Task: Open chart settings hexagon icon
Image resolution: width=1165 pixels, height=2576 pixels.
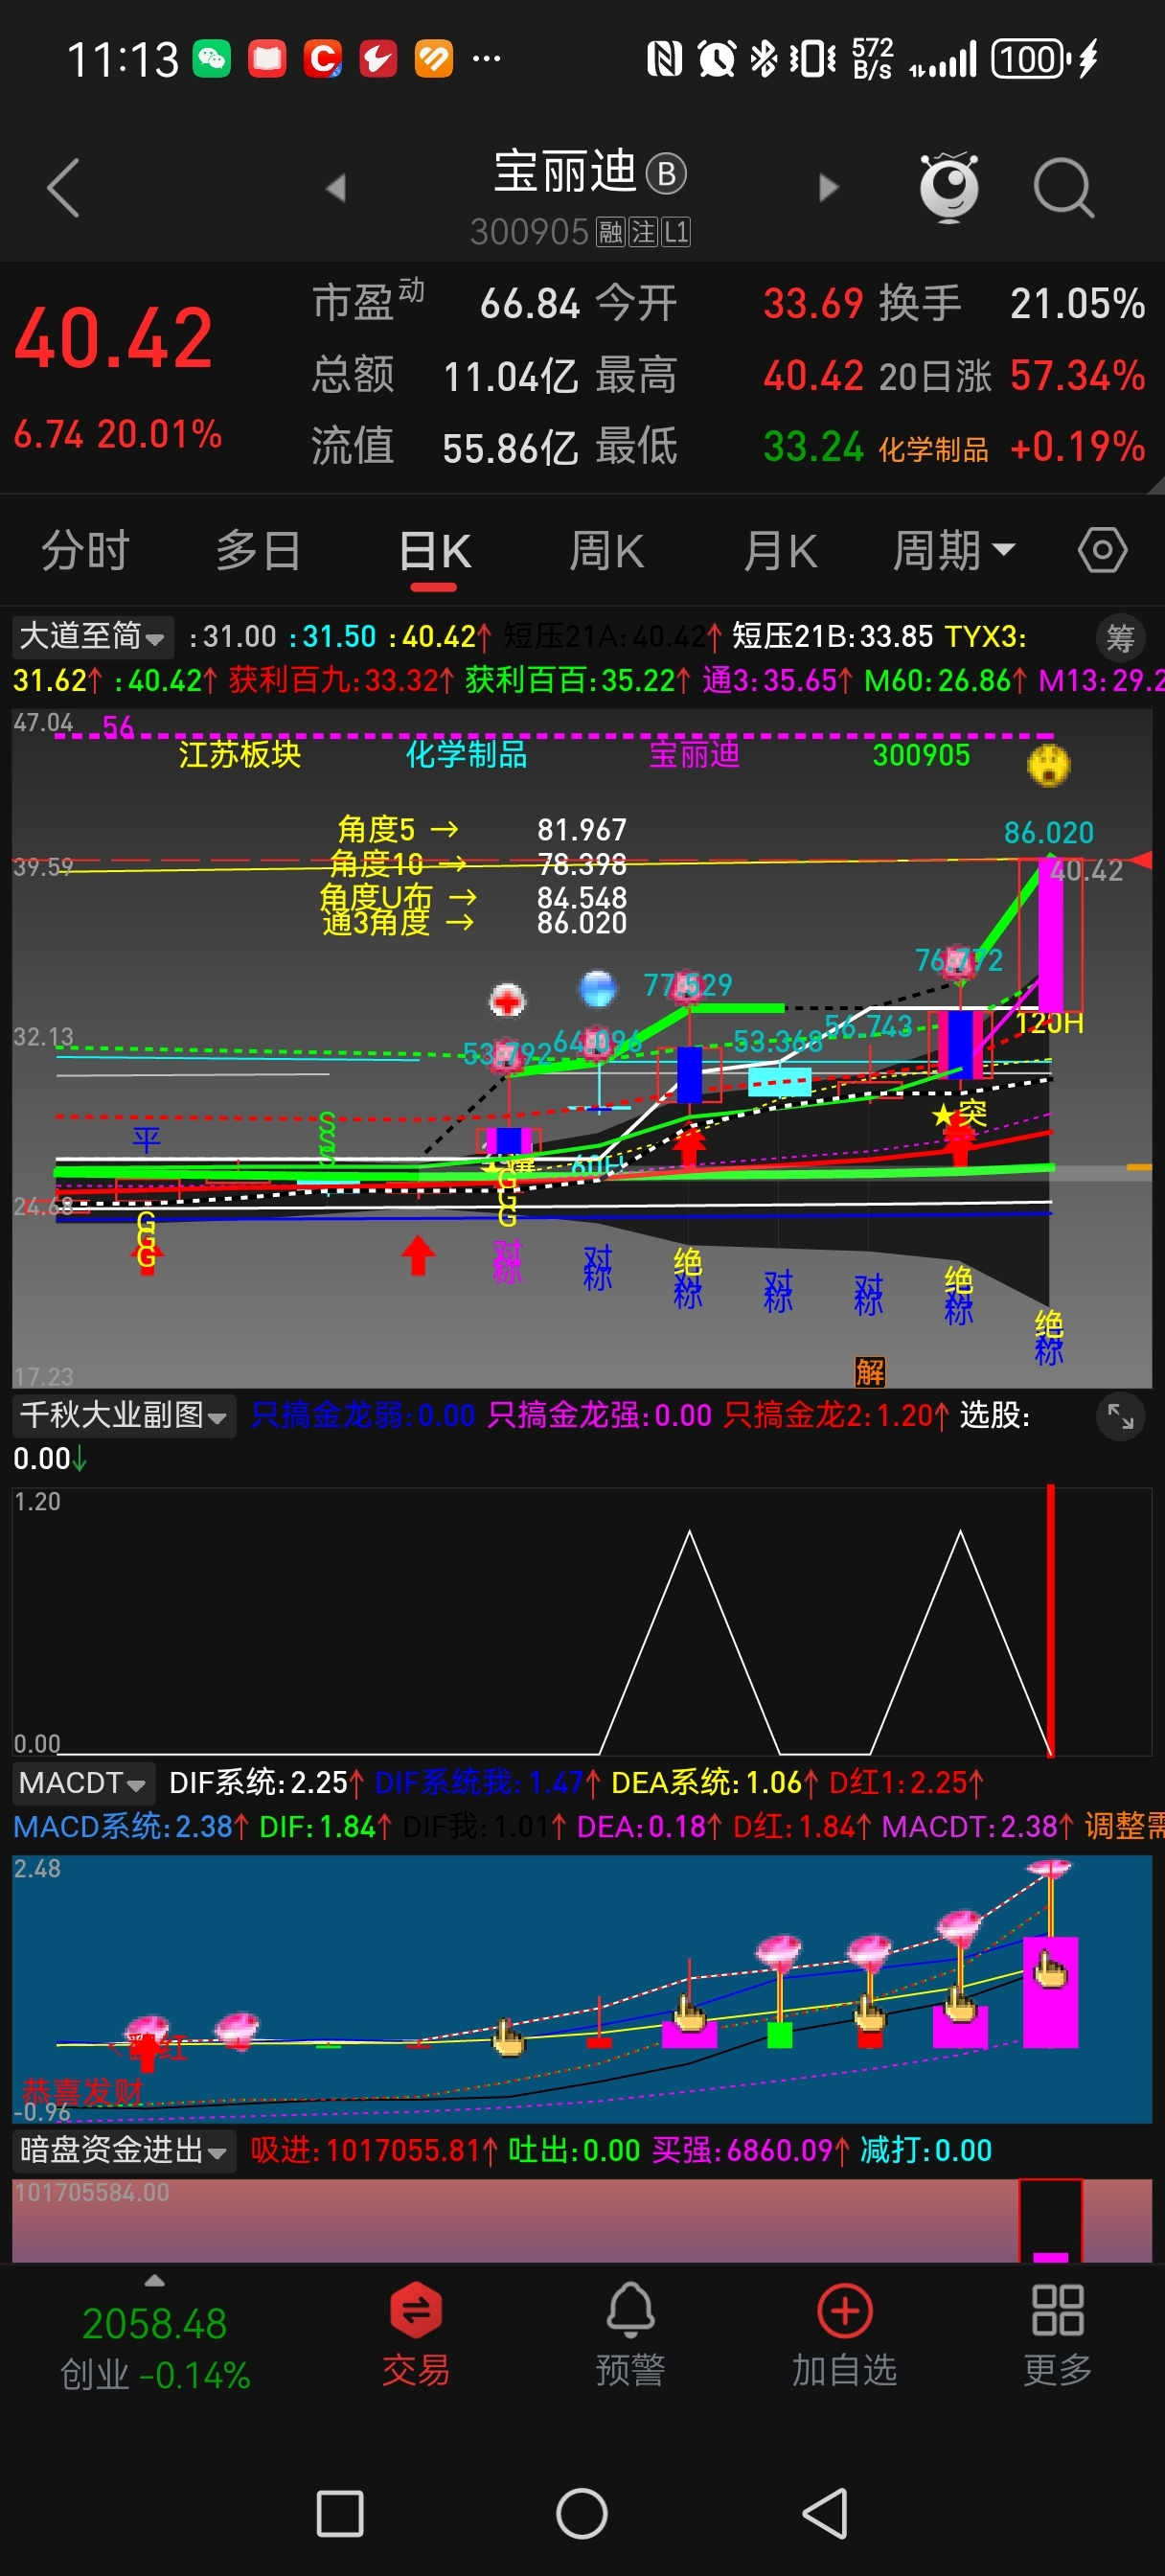Action: tap(1102, 550)
